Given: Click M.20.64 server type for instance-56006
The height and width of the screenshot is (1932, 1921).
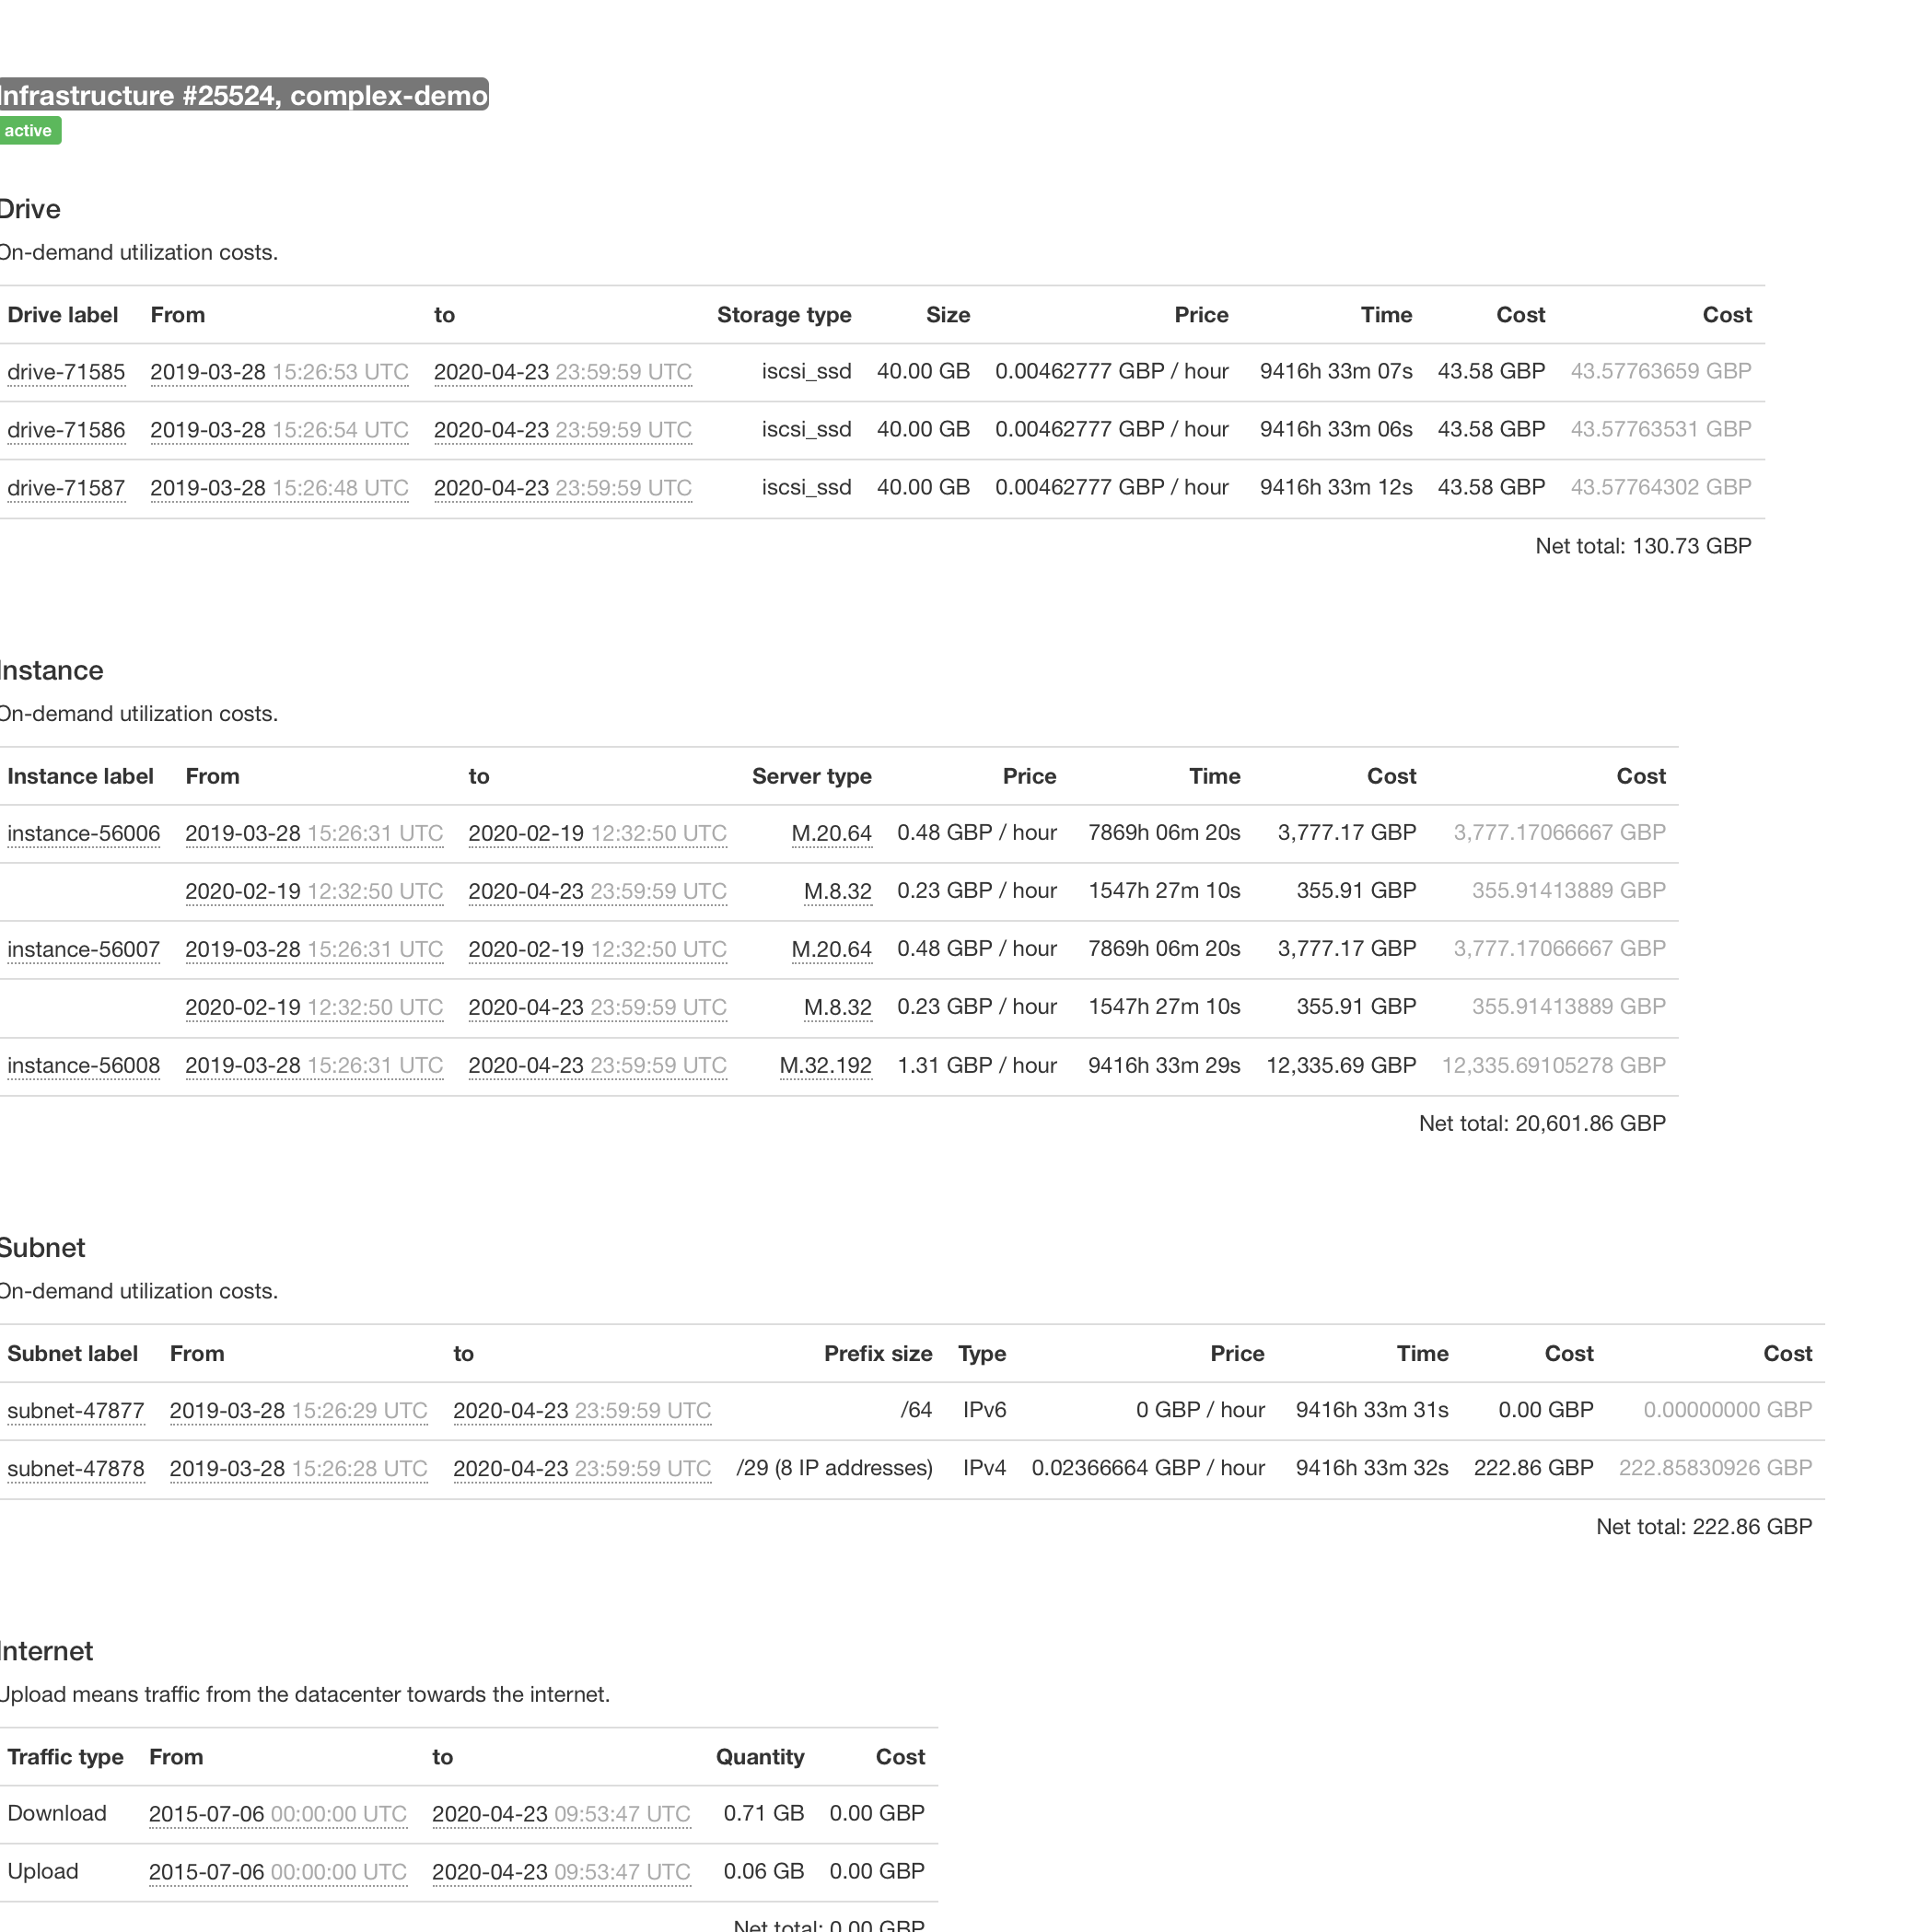Looking at the screenshot, I should point(831,834).
